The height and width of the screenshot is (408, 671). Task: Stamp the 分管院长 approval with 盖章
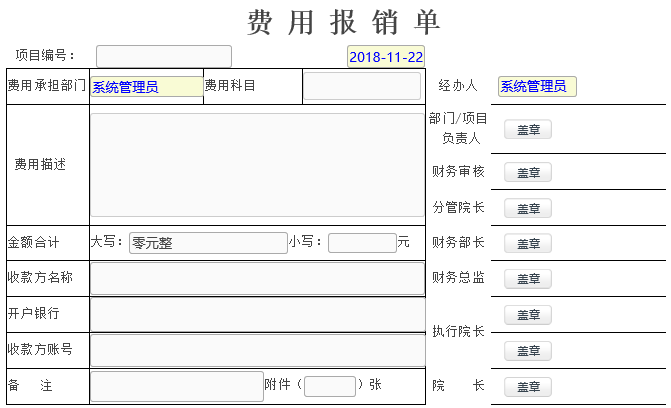click(527, 208)
